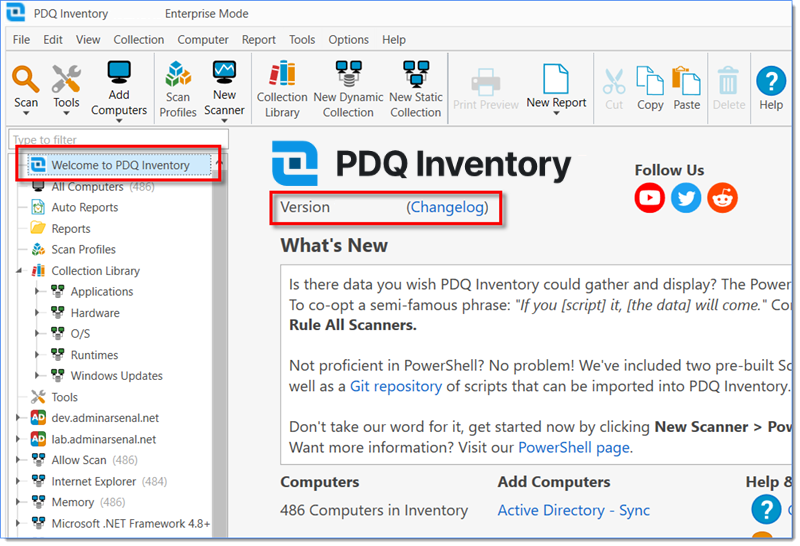Click the Changelog link
The height and width of the screenshot is (546, 800).
447,207
